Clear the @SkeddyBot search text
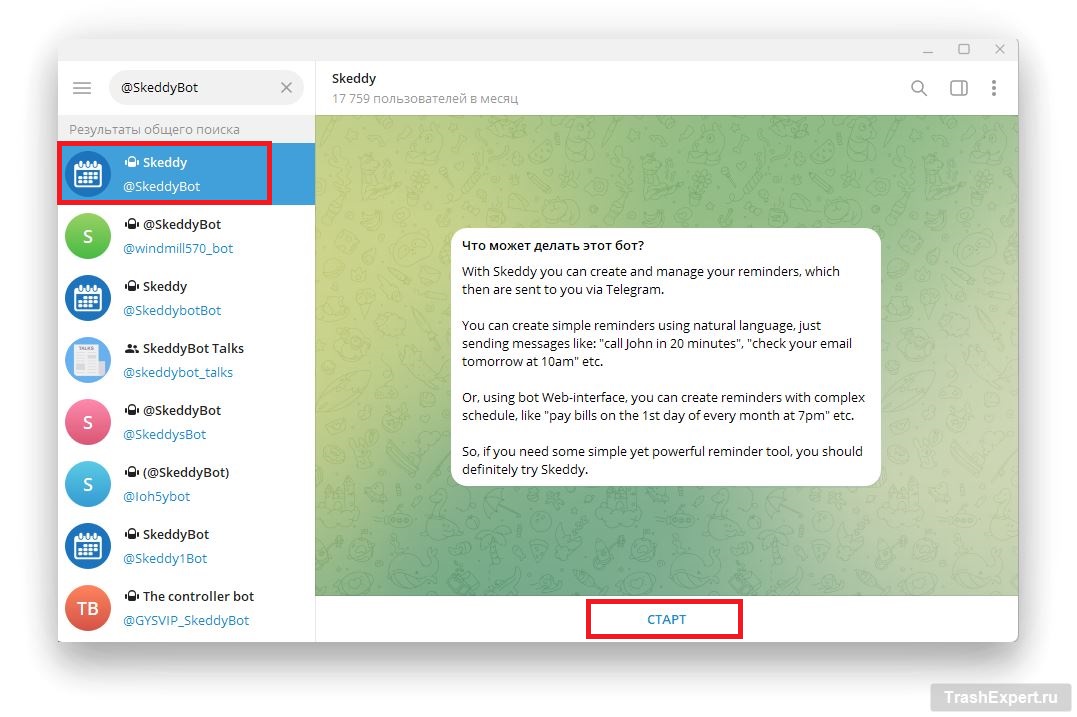This screenshot has width=1077, height=717. pos(286,88)
